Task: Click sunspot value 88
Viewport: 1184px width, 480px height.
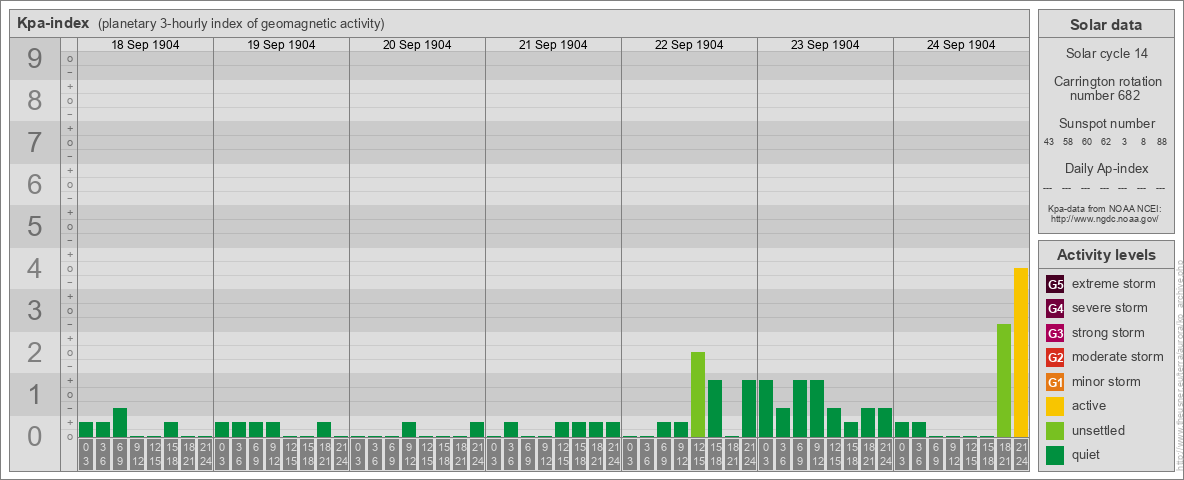Action: (1161, 141)
